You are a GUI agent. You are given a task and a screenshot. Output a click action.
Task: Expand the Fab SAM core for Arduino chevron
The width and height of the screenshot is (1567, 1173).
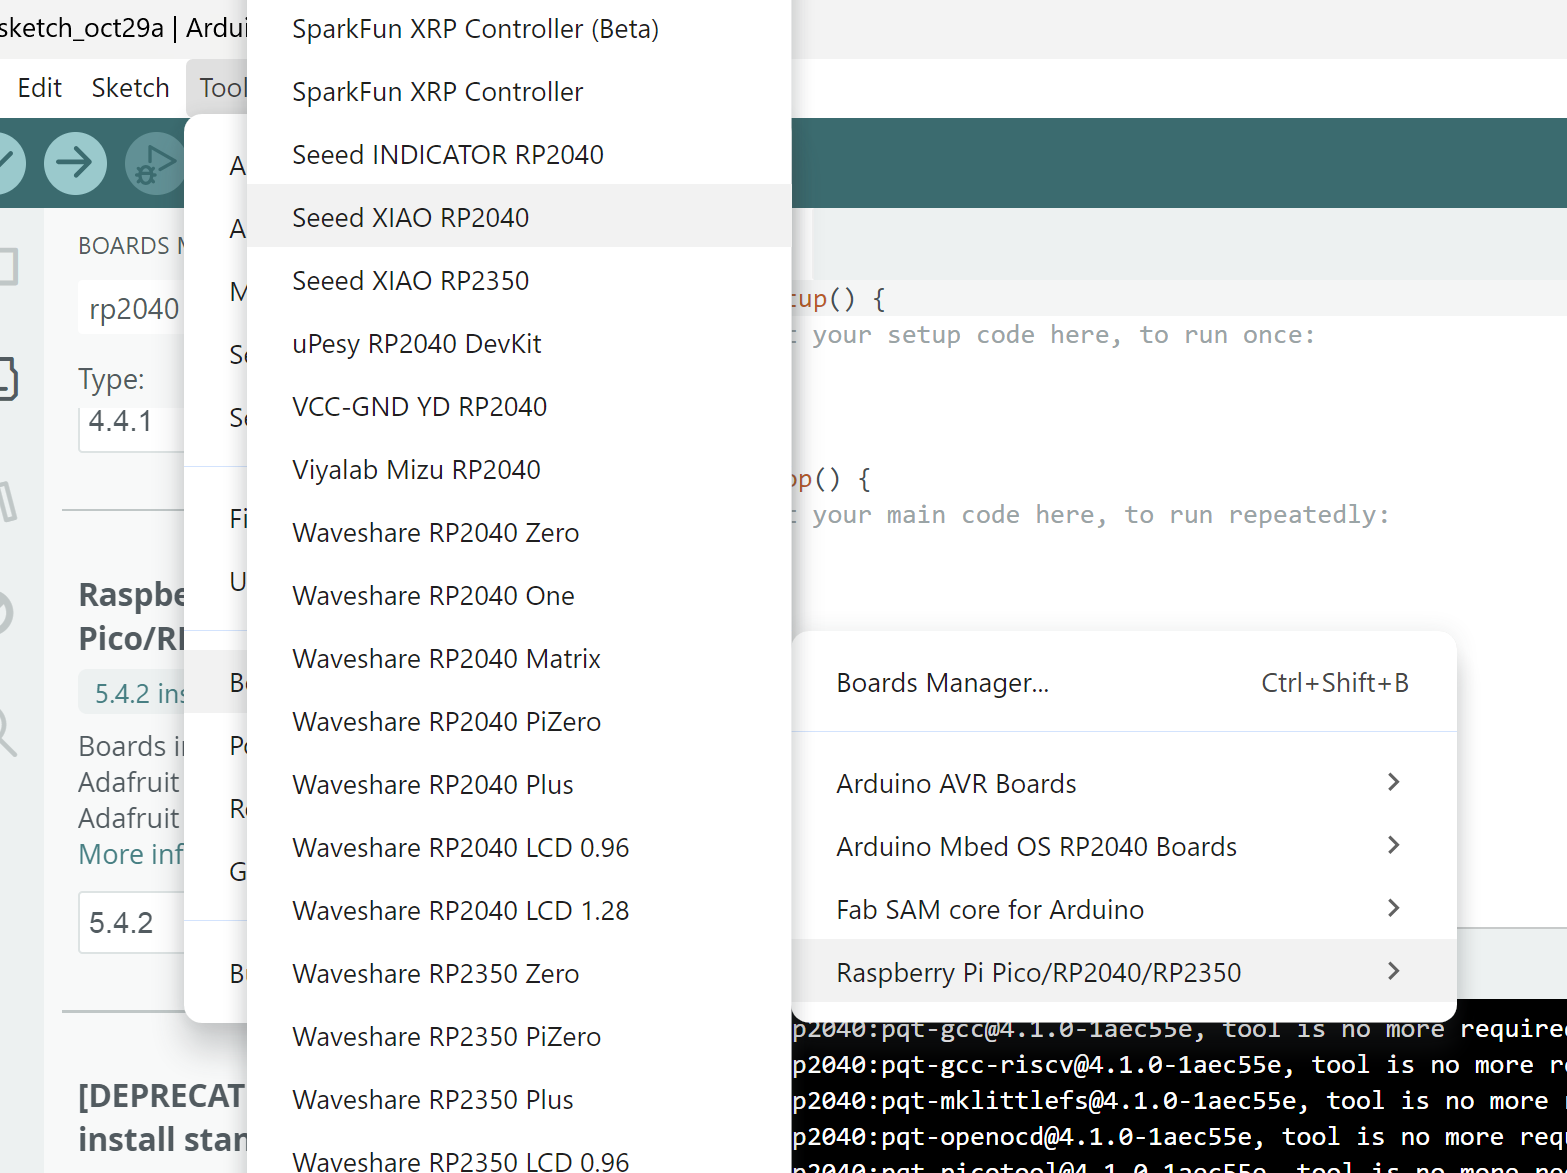pos(1393,909)
